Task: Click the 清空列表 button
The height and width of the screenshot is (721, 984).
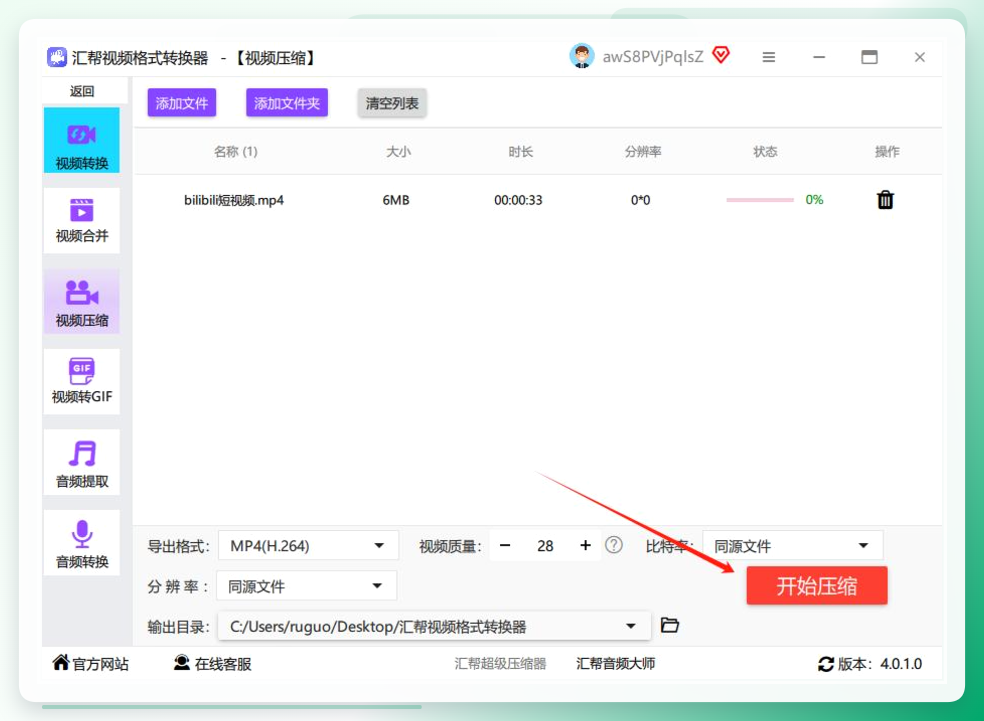Action: tap(392, 103)
